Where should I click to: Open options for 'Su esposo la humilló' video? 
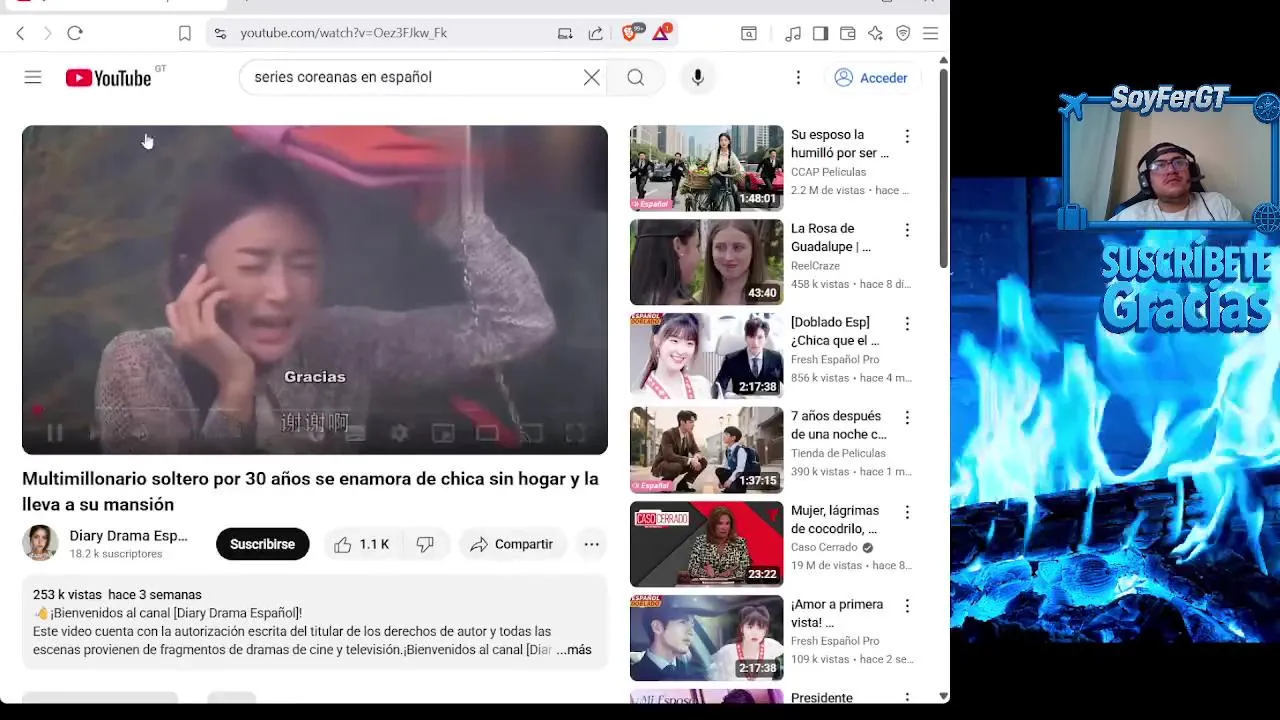tap(907, 136)
